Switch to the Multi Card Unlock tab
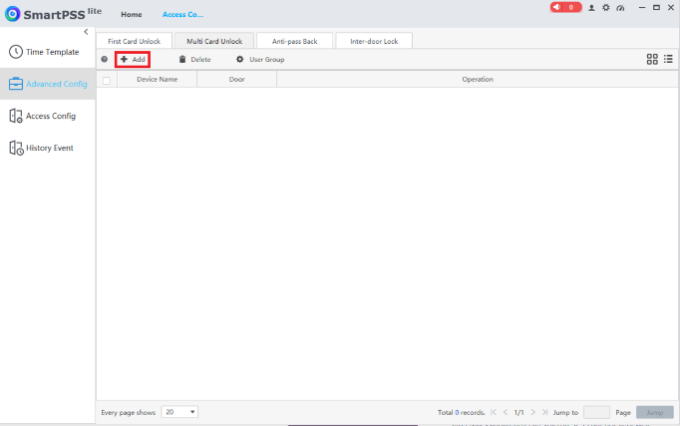The width and height of the screenshot is (680, 426). (x=214, y=41)
